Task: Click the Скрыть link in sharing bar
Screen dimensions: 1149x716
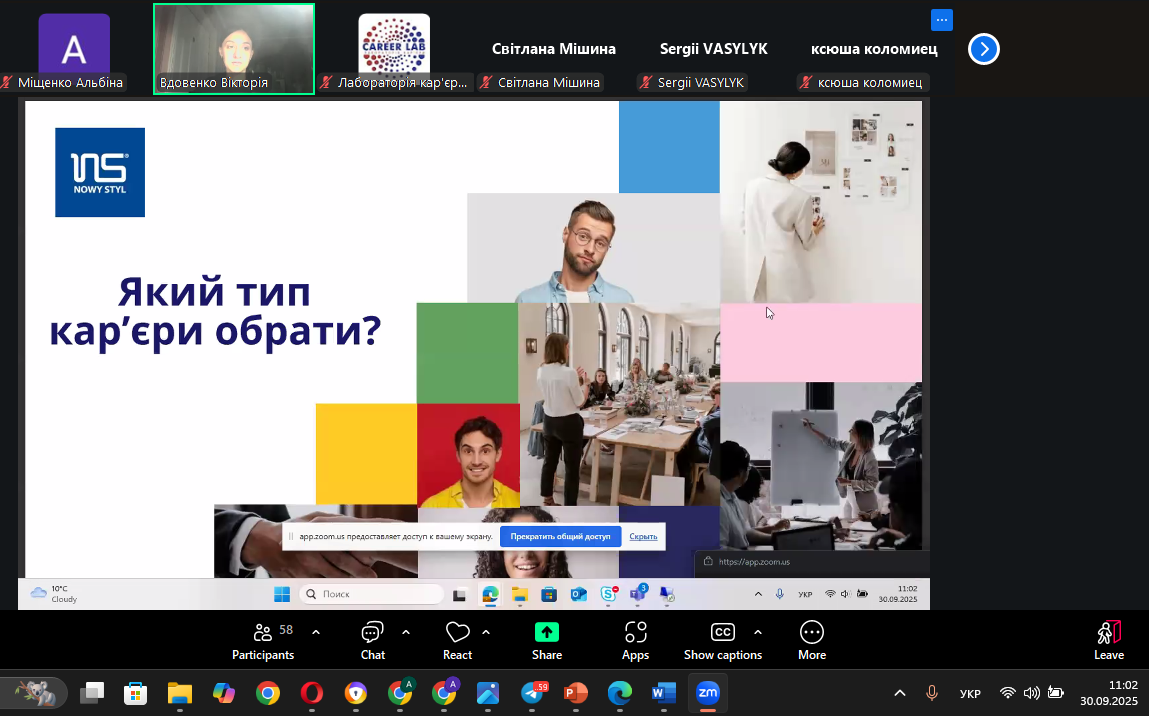Action: point(643,537)
